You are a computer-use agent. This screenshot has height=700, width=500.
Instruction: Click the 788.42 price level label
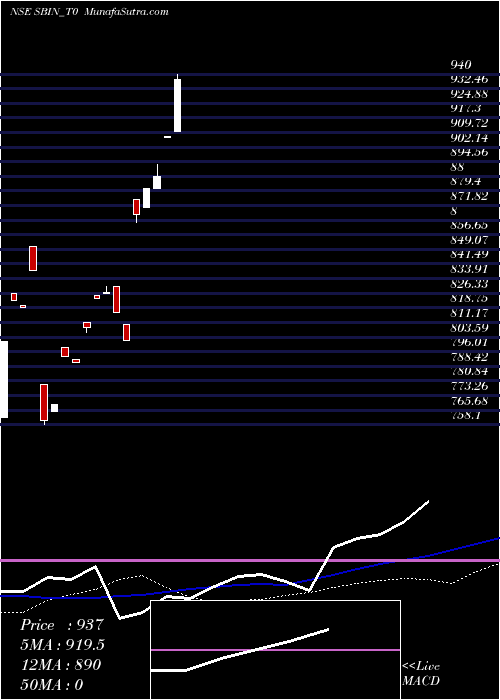click(x=469, y=357)
